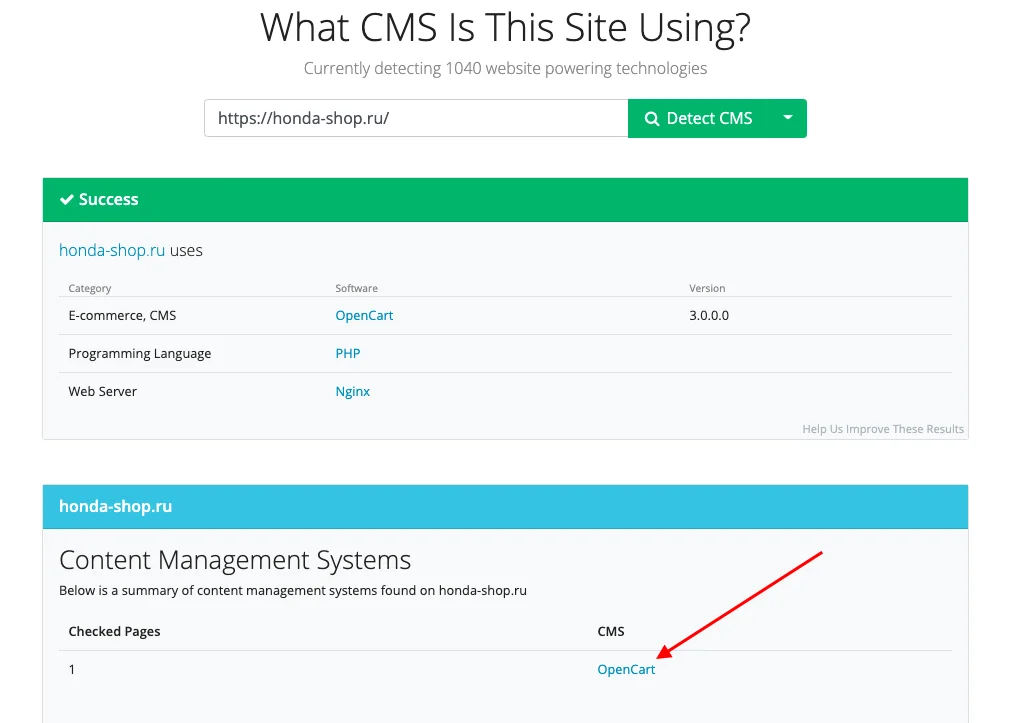Image resolution: width=1036 pixels, height=723 pixels.
Task: Select the Programming Language row label
Action: (140, 353)
